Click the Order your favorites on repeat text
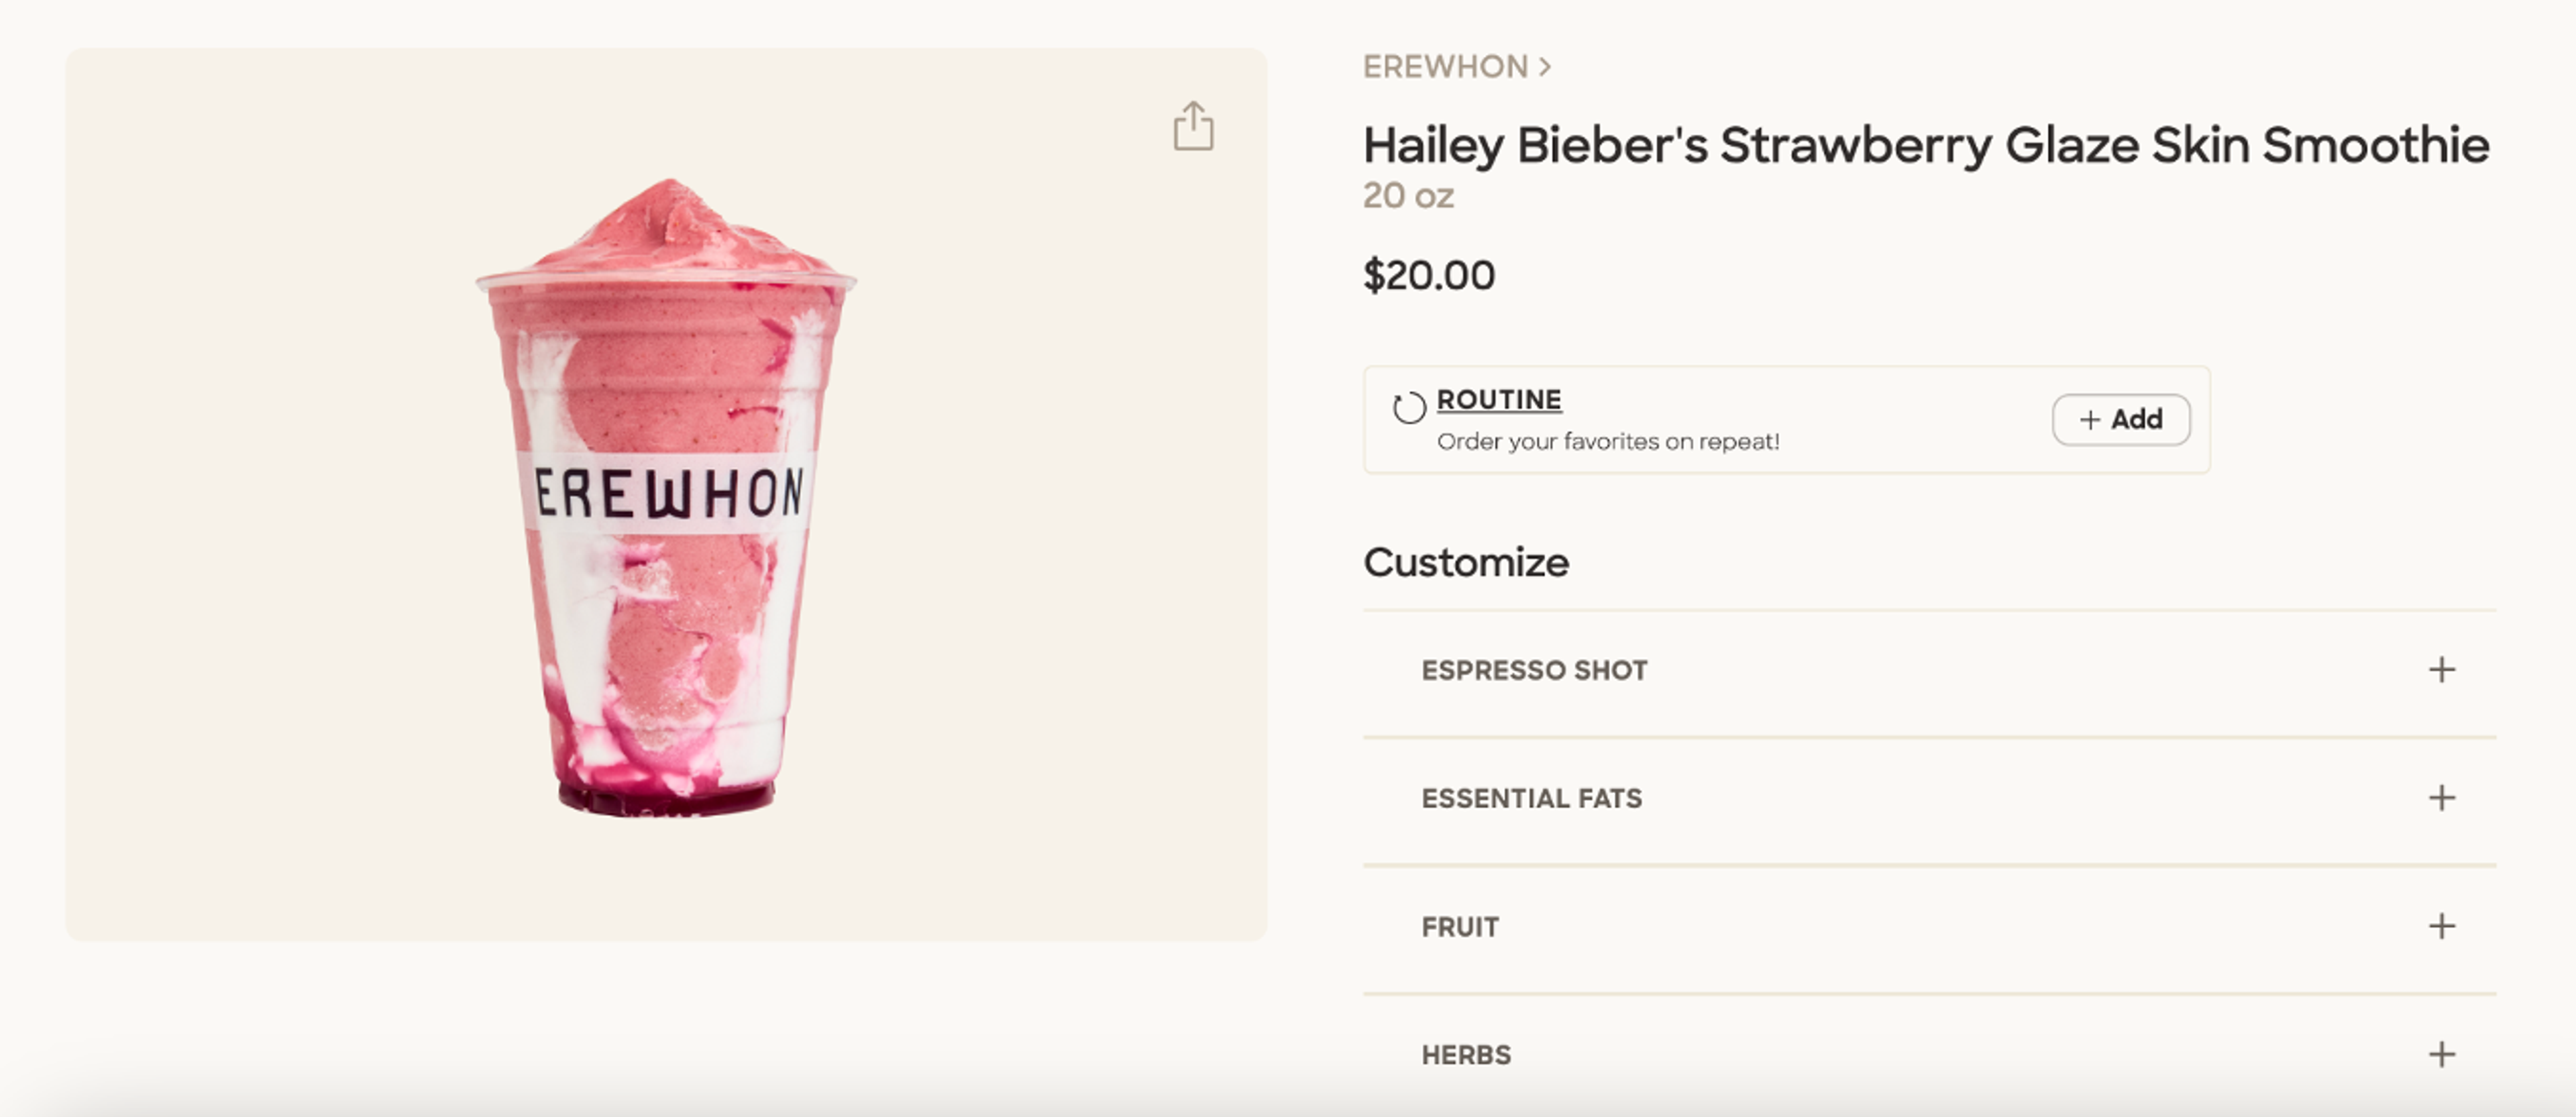The height and width of the screenshot is (1117, 2576). 1609,440
